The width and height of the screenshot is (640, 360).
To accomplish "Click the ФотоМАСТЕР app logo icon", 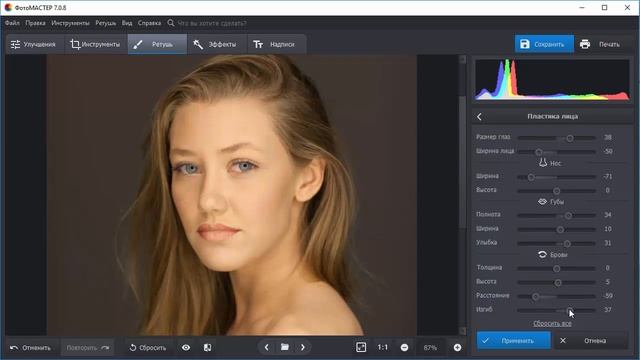I will pyautogui.click(x=8, y=7).
